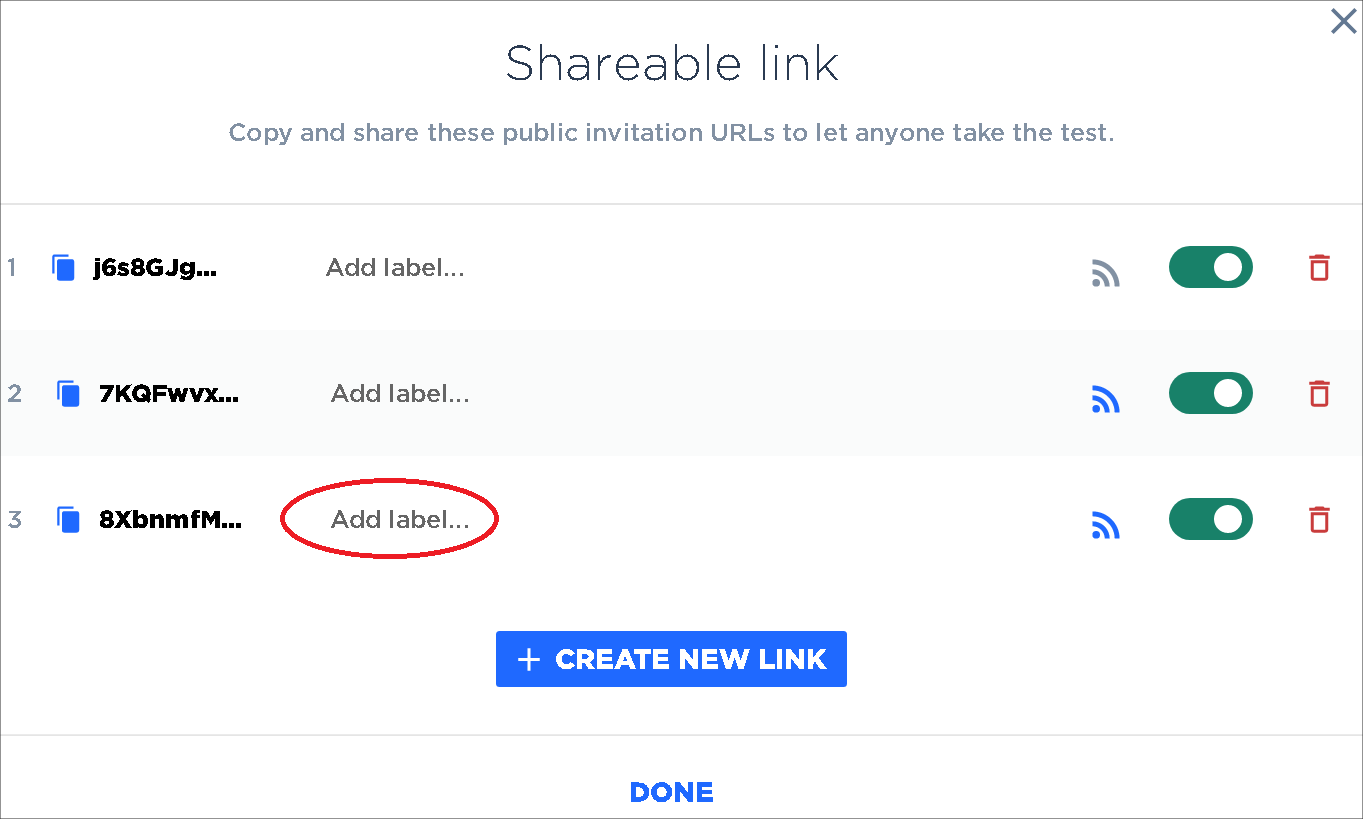Click the gray feed icon on row 1

(1105, 274)
